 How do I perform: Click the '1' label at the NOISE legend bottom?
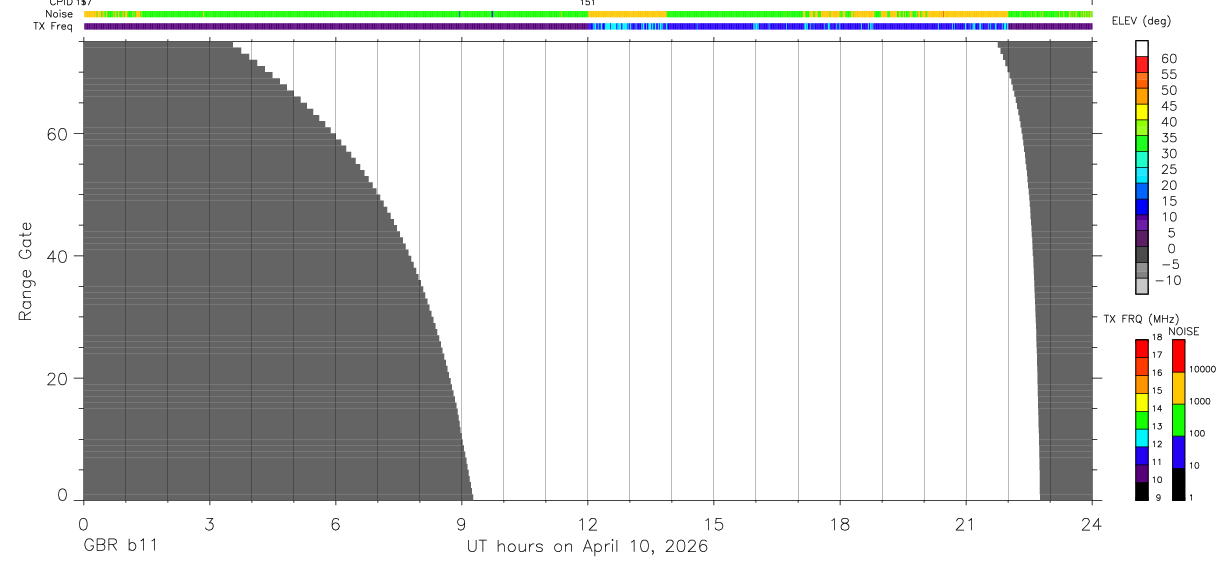[x=1190, y=497]
